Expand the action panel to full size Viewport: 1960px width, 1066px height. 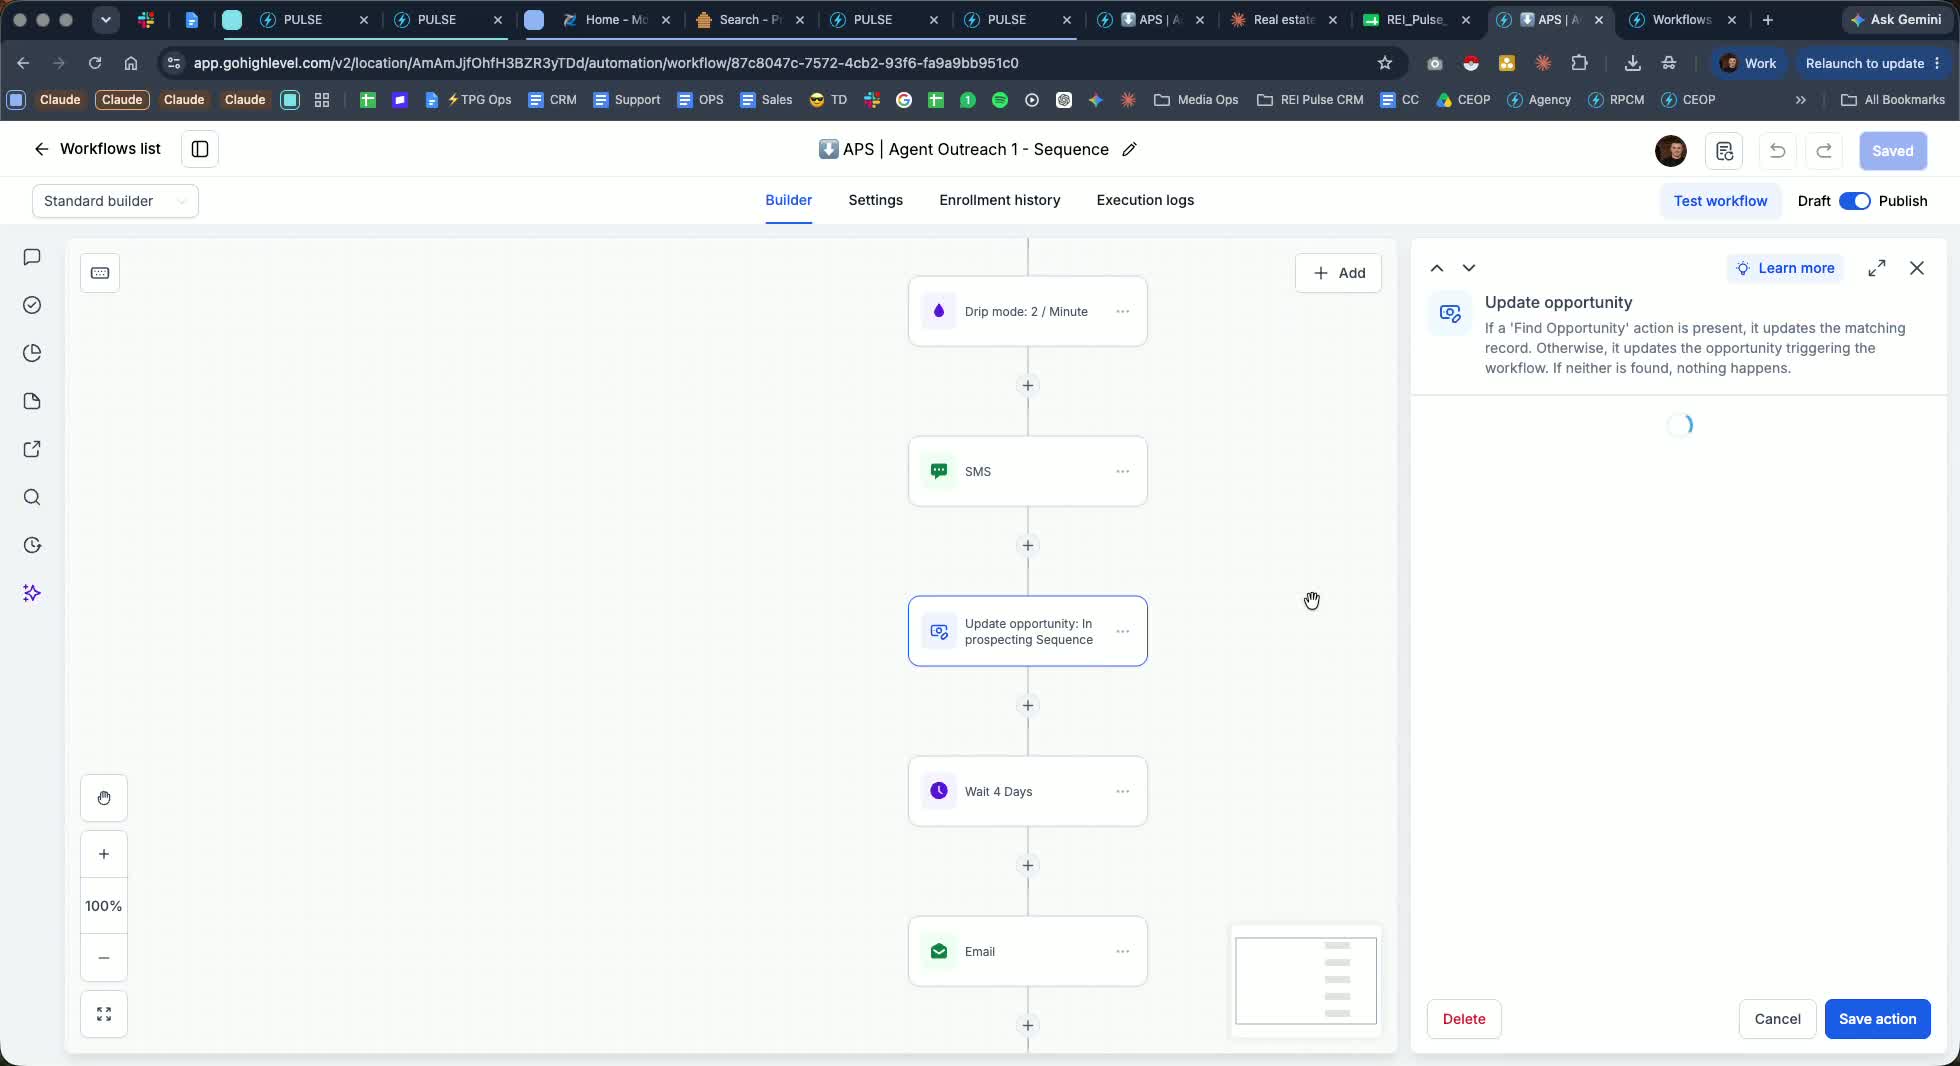[x=1877, y=268]
